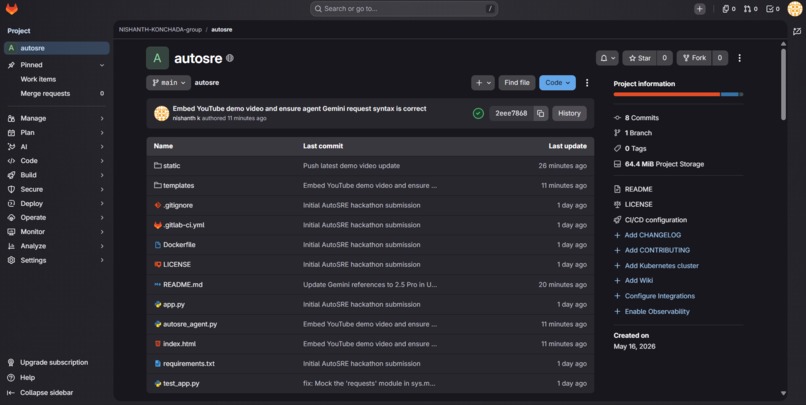Screen dimensions: 806x405
Task: Click the templates folder icon
Action: 158,185
